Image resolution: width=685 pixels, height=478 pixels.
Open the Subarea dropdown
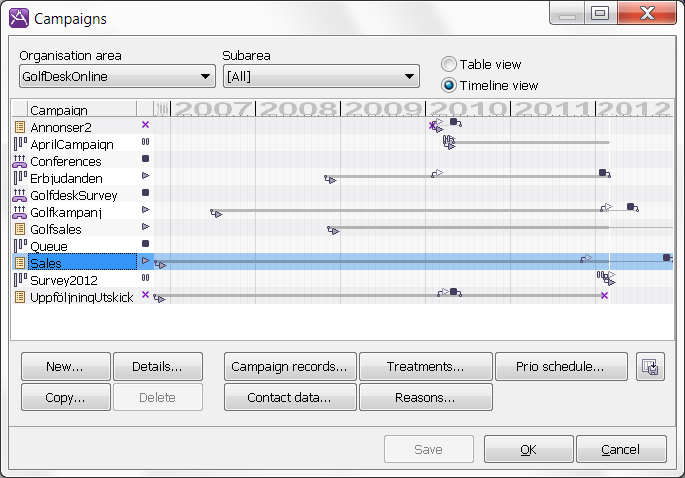(321, 76)
